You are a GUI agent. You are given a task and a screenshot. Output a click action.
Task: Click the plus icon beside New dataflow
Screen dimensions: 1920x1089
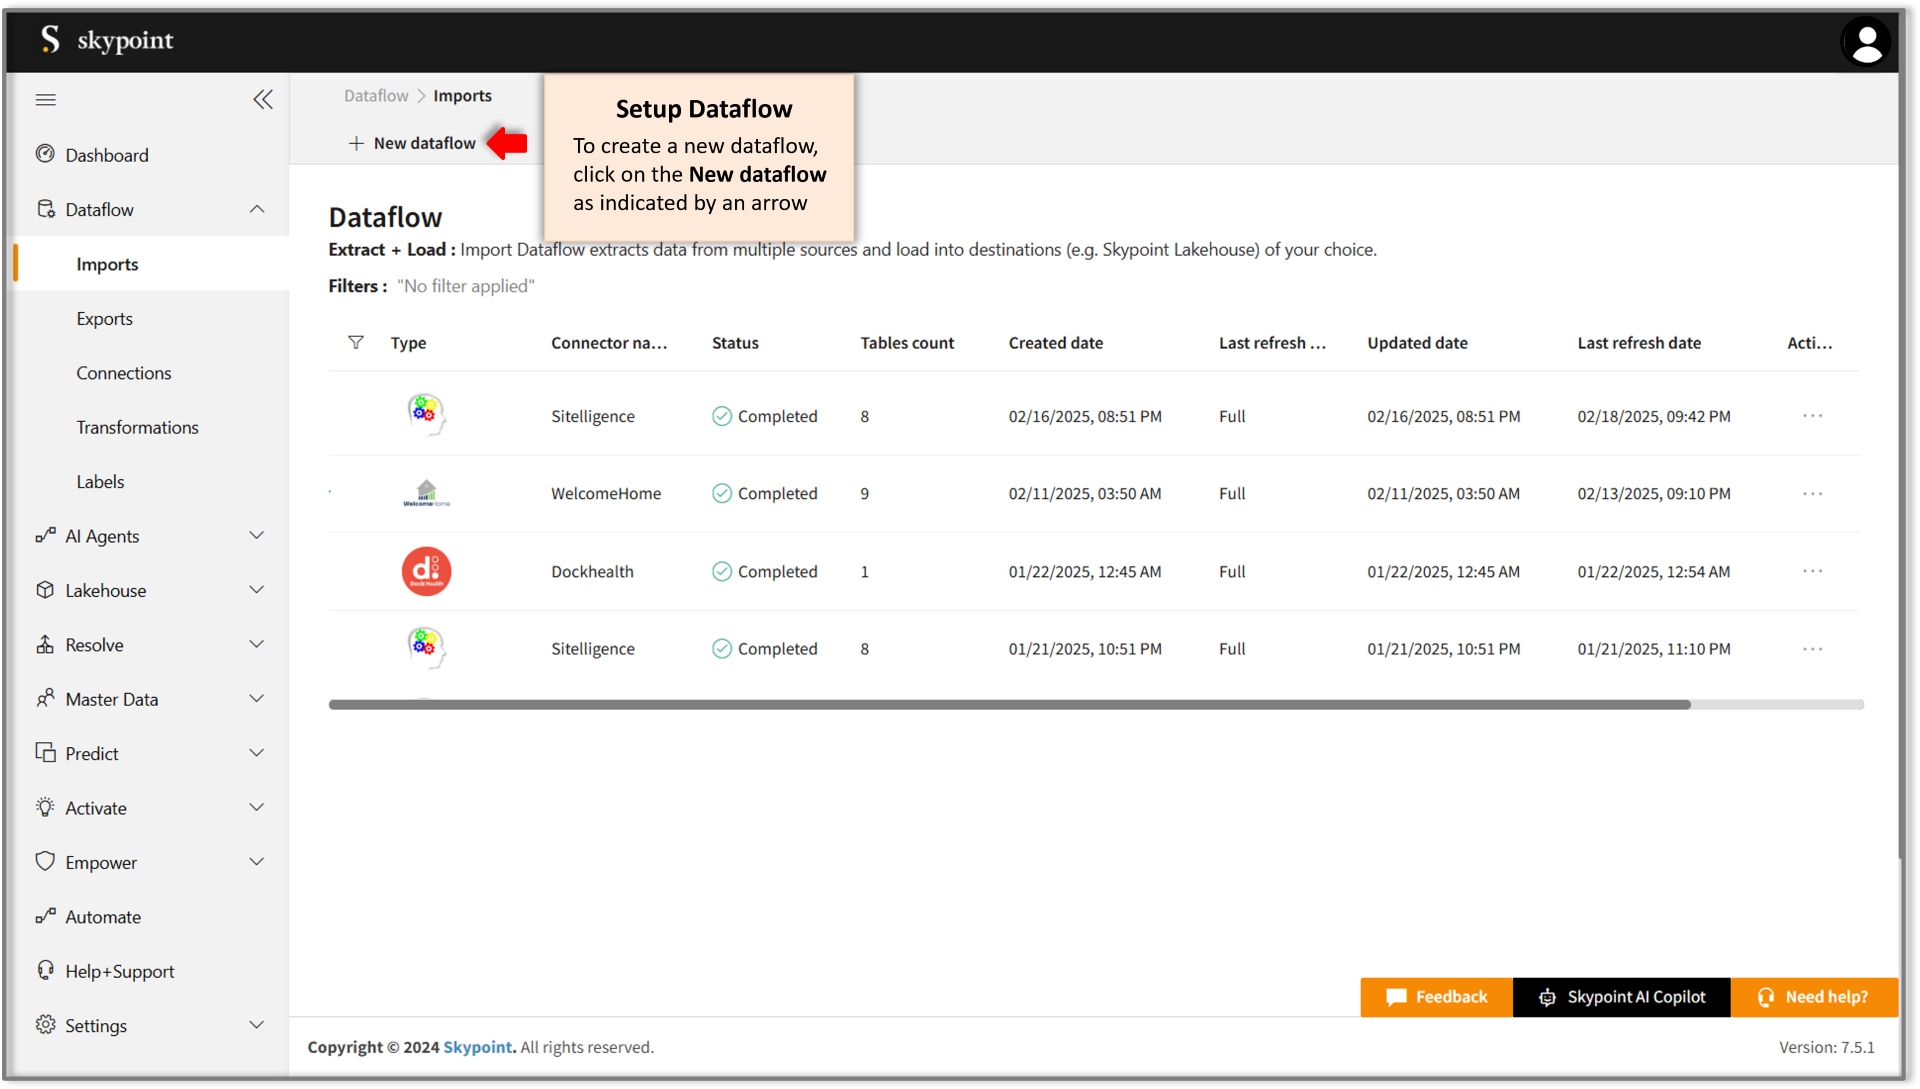[x=356, y=143]
